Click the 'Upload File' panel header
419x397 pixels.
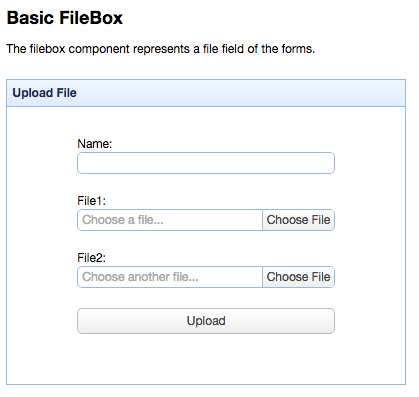[206, 93]
